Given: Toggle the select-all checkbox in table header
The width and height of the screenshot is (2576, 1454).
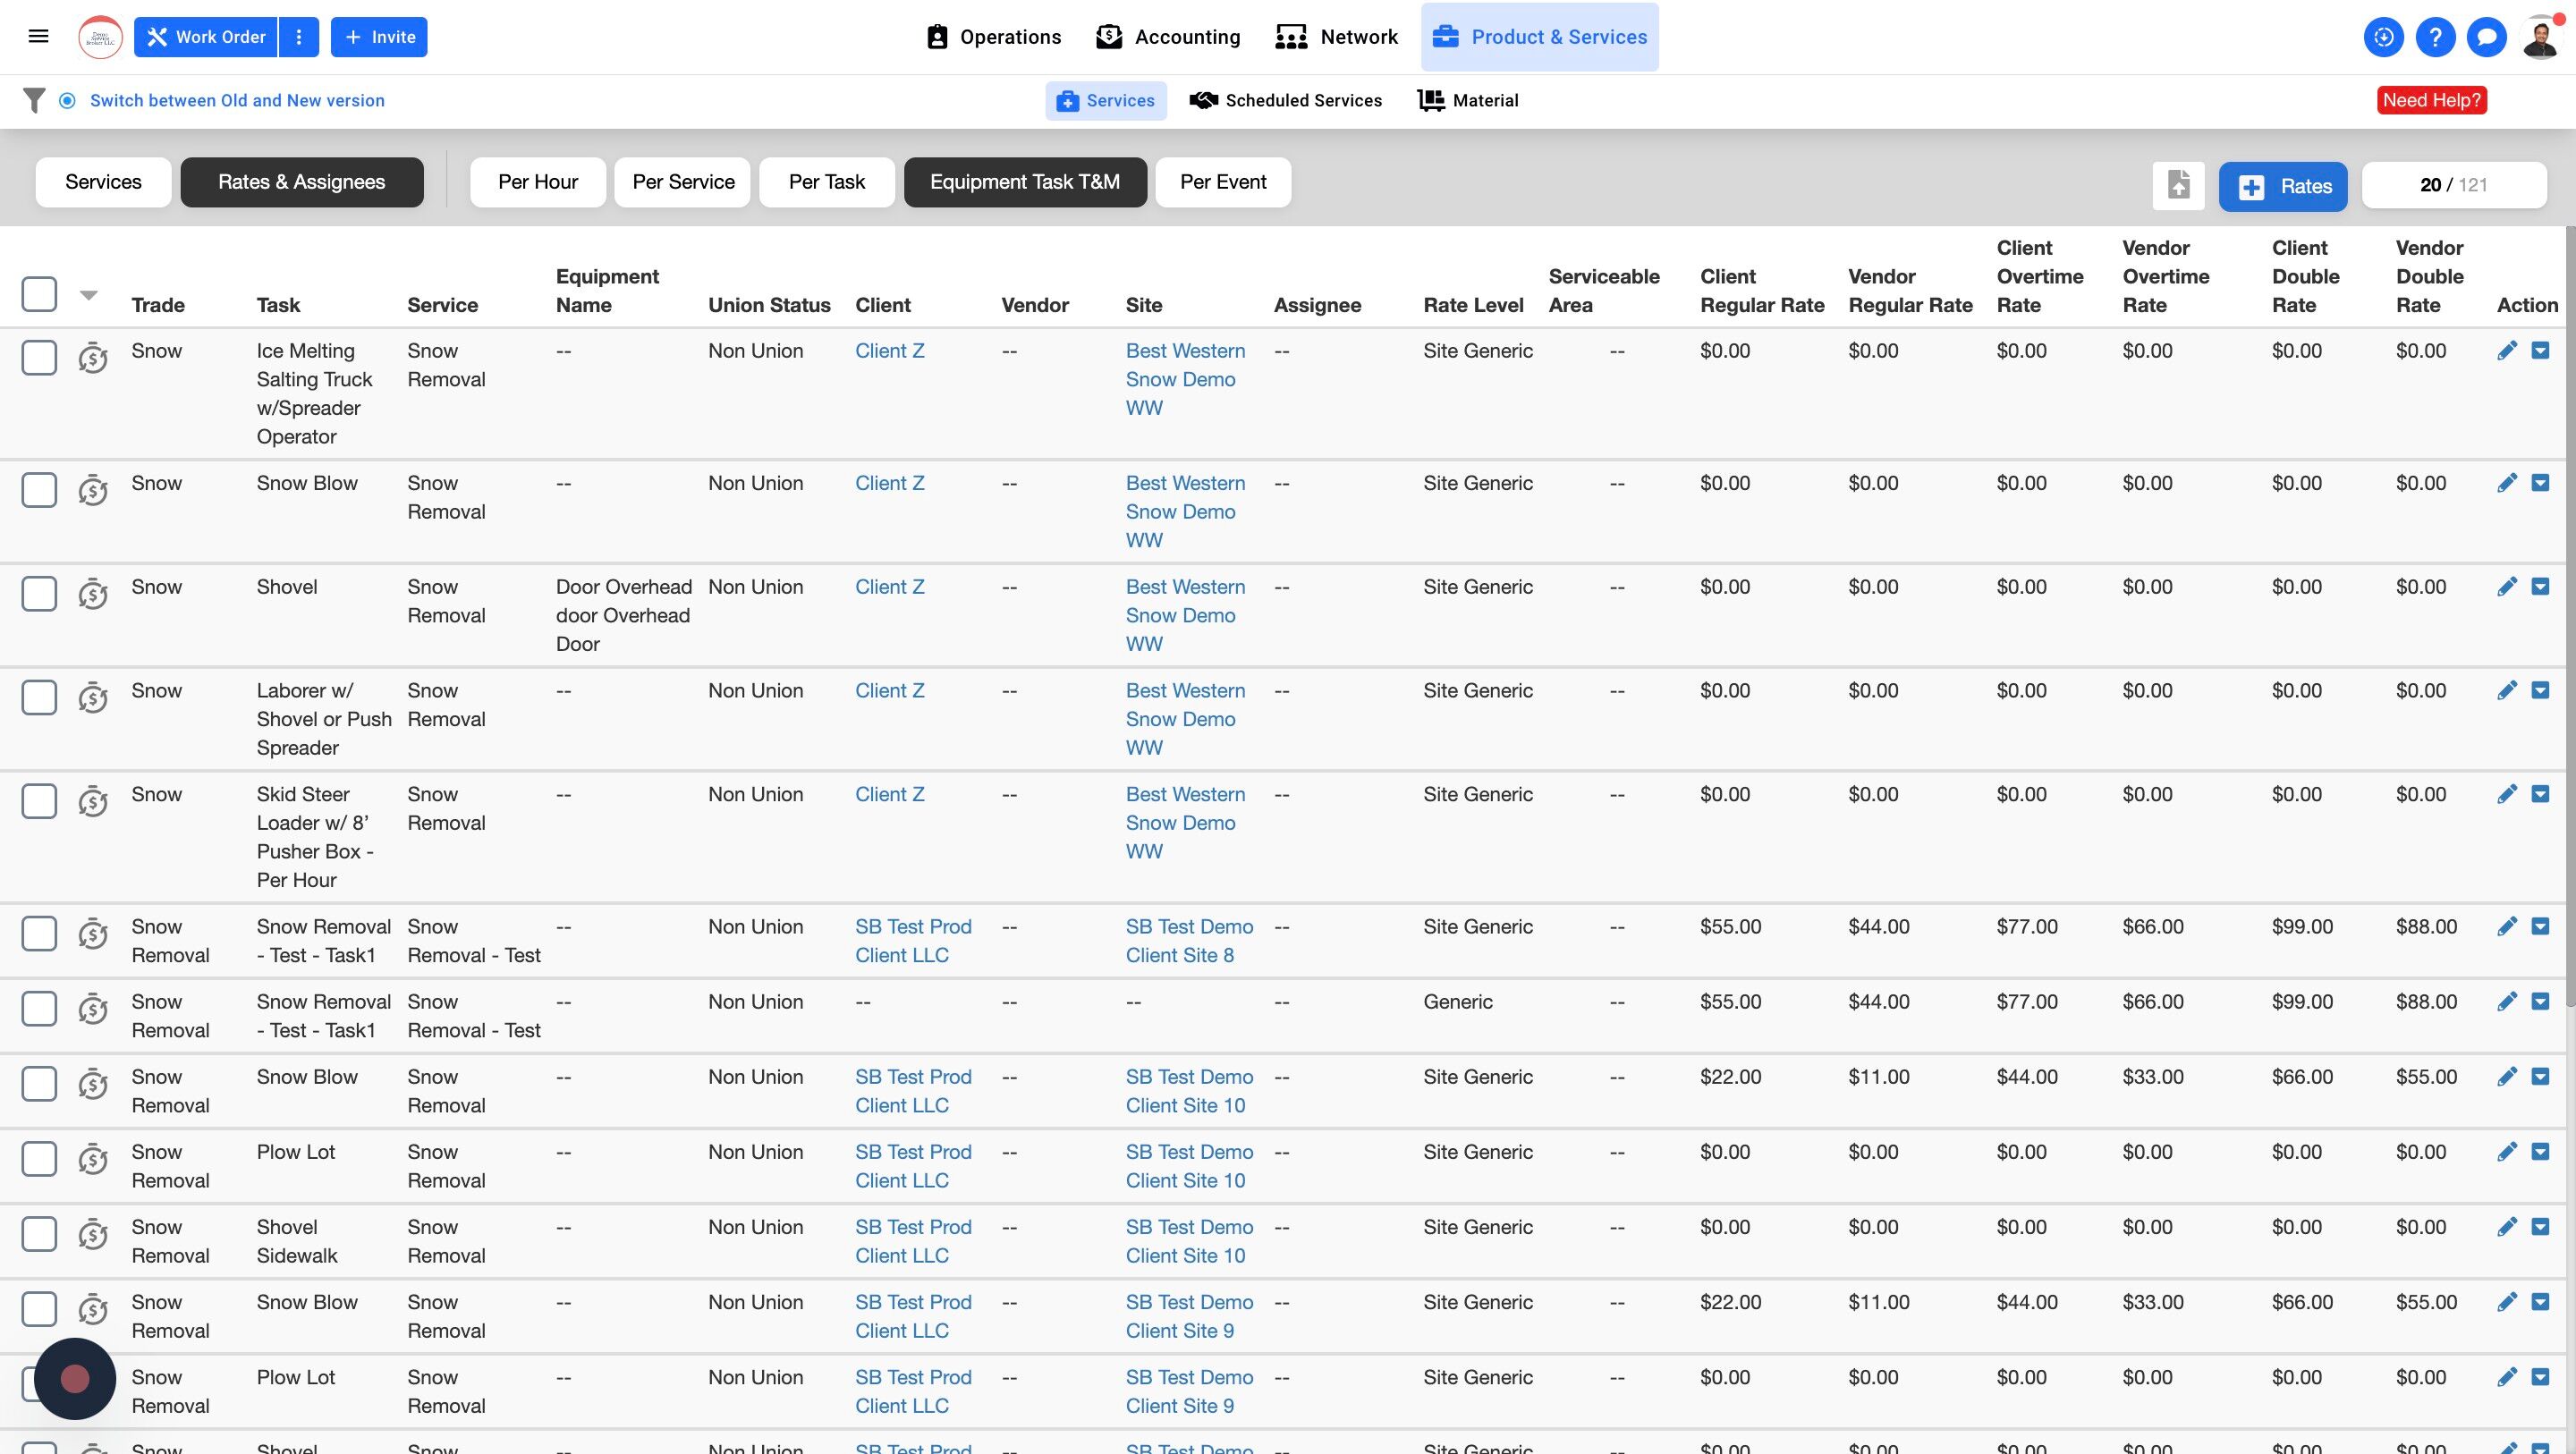Looking at the screenshot, I should tap(39, 294).
